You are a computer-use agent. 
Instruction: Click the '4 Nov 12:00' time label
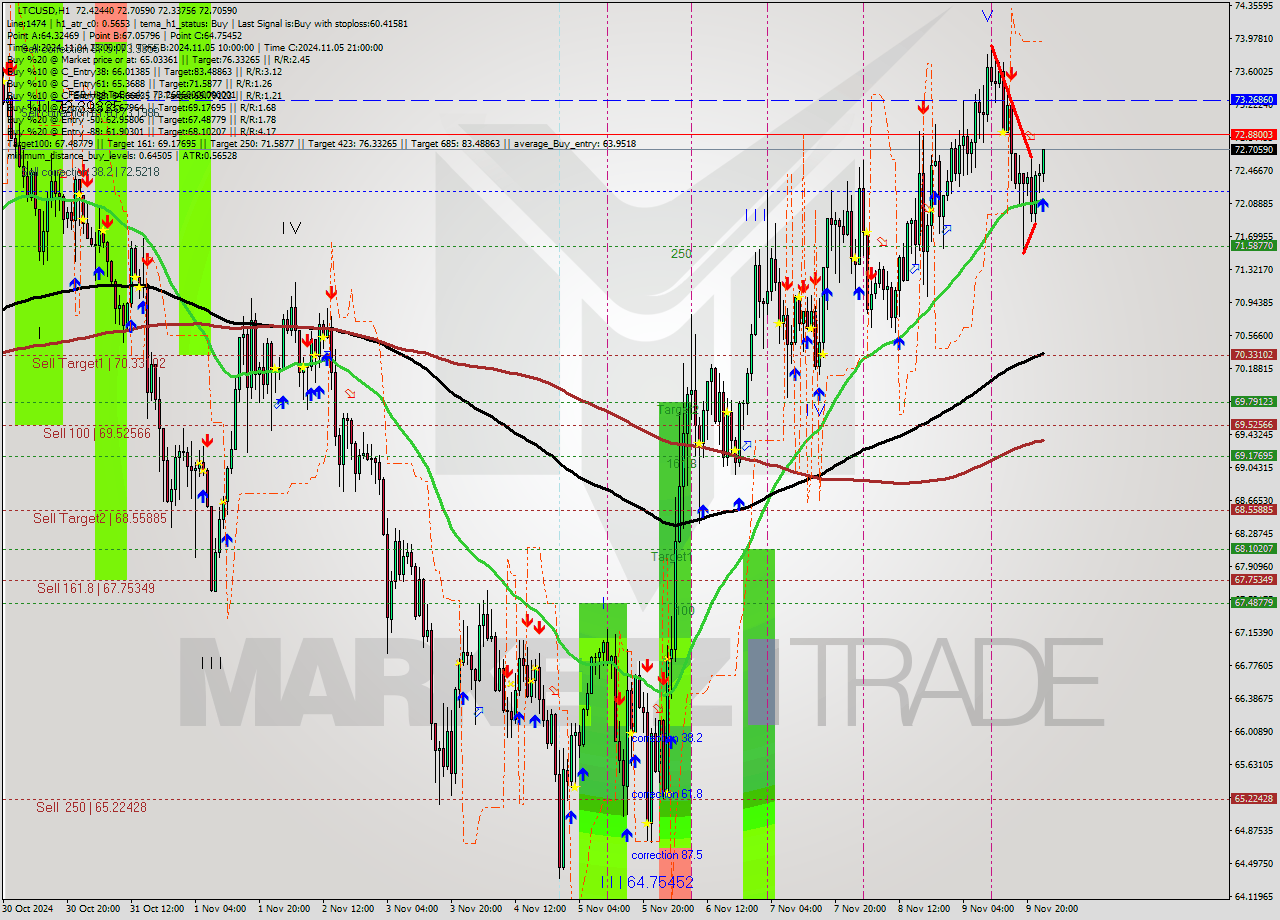[540, 909]
